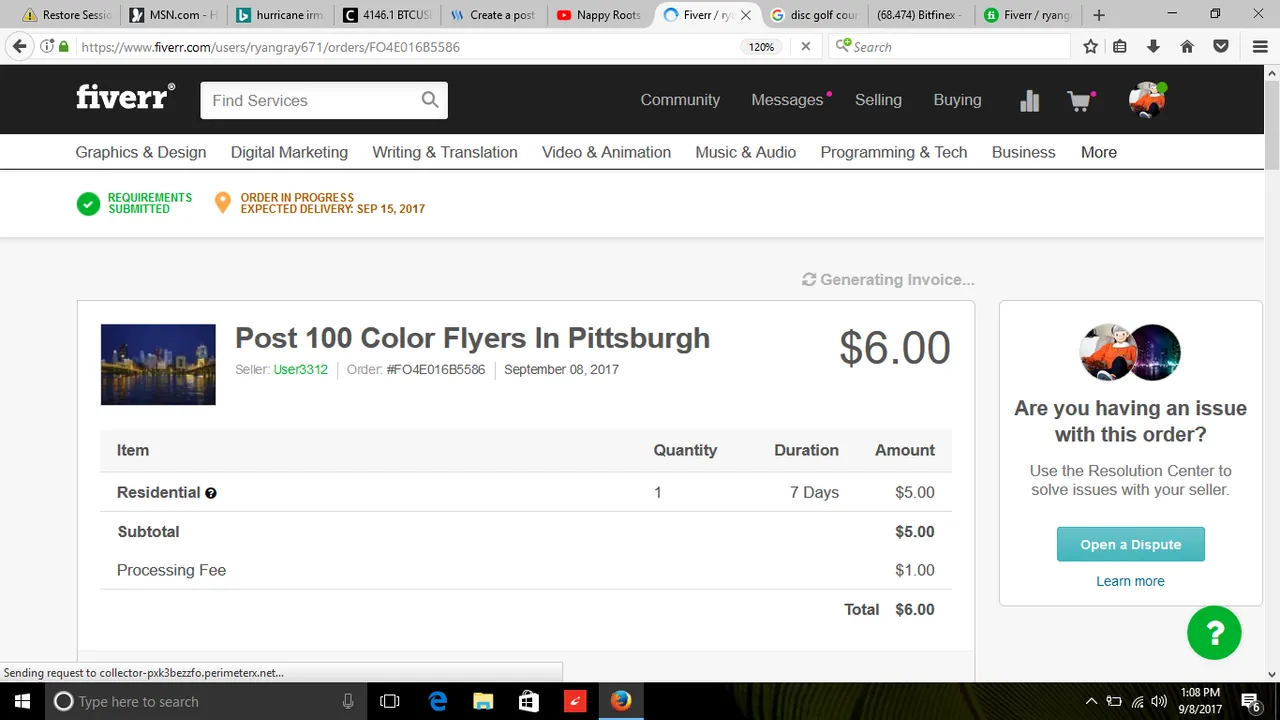Open the shopping cart icon
This screenshot has width=1280, height=720.
coord(1079,101)
